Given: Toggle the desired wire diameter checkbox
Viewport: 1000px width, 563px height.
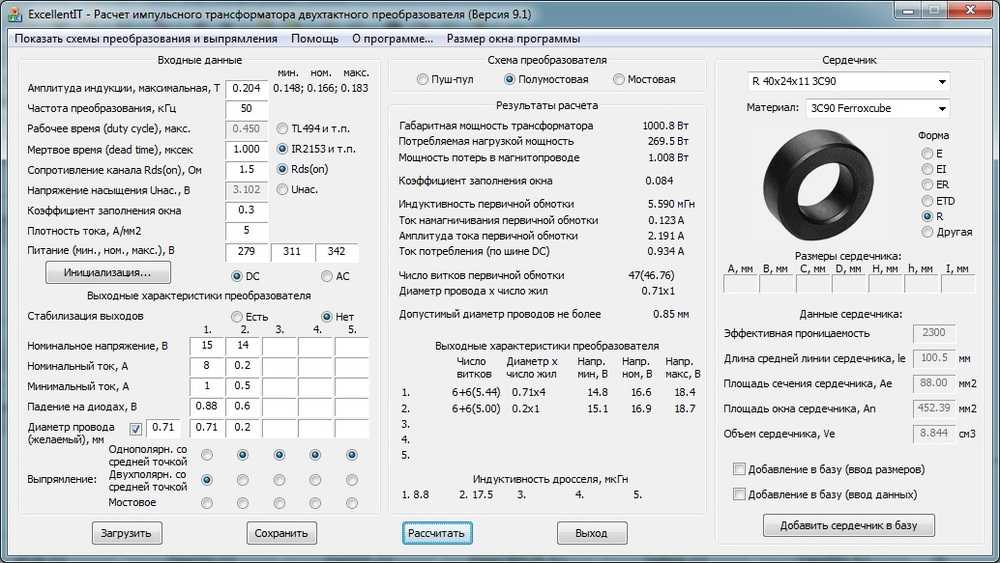Looking at the screenshot, I should point(135,428).
